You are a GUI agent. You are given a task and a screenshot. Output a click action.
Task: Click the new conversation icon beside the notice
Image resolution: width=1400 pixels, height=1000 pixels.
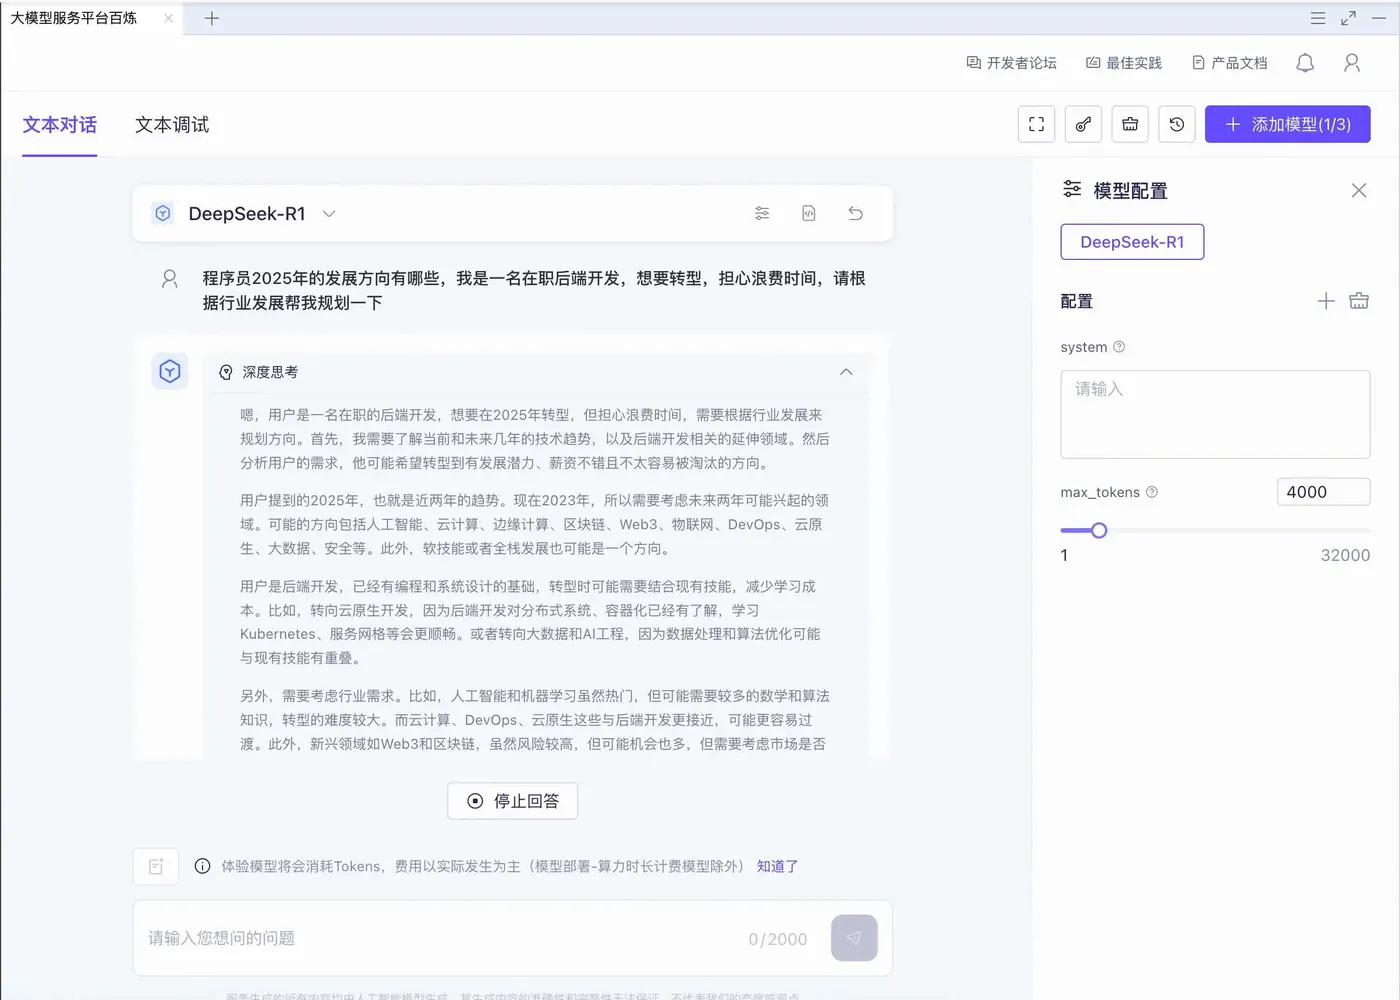156,866
